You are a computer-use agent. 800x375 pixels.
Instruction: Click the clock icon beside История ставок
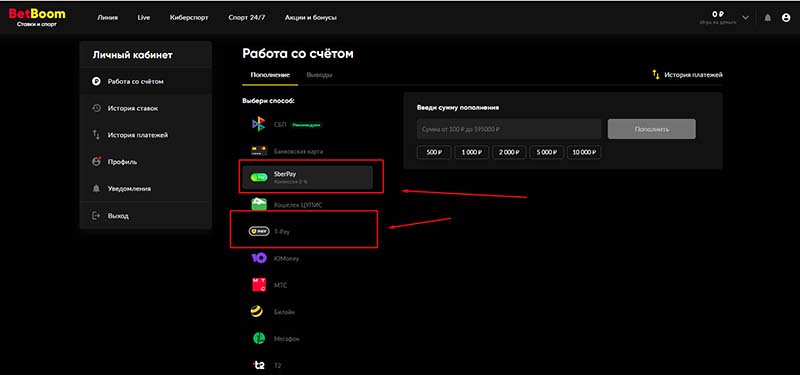click(96, 108)
